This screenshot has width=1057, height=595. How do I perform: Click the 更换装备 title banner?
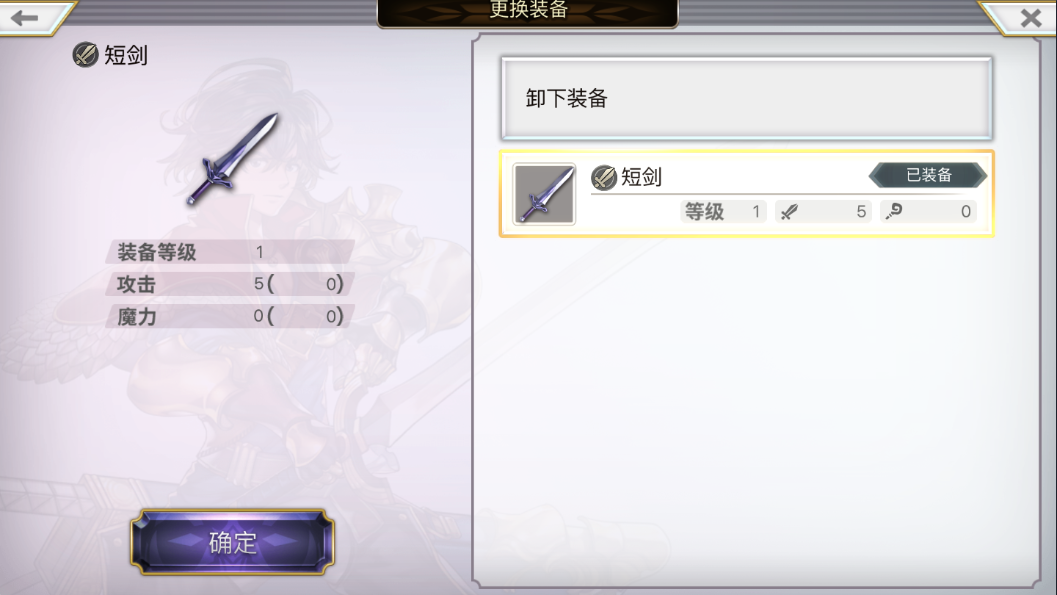[528, 12]
